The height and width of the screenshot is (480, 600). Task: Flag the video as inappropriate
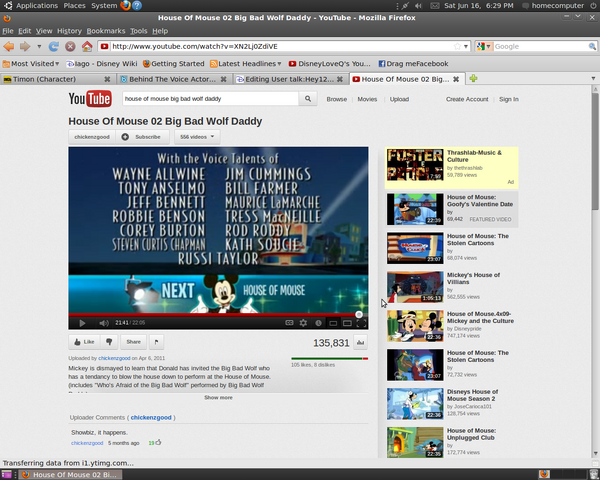coord(157,342)
